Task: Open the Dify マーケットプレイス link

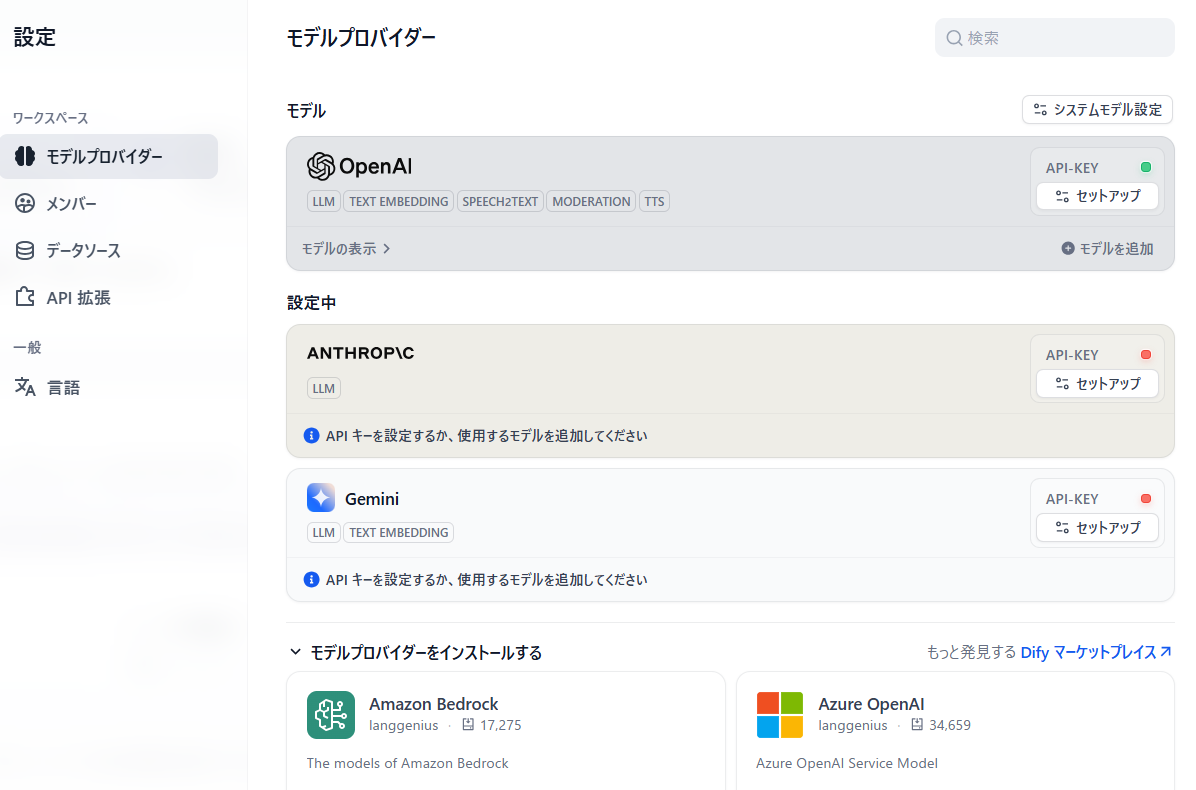Action: tap(1095, 653)
